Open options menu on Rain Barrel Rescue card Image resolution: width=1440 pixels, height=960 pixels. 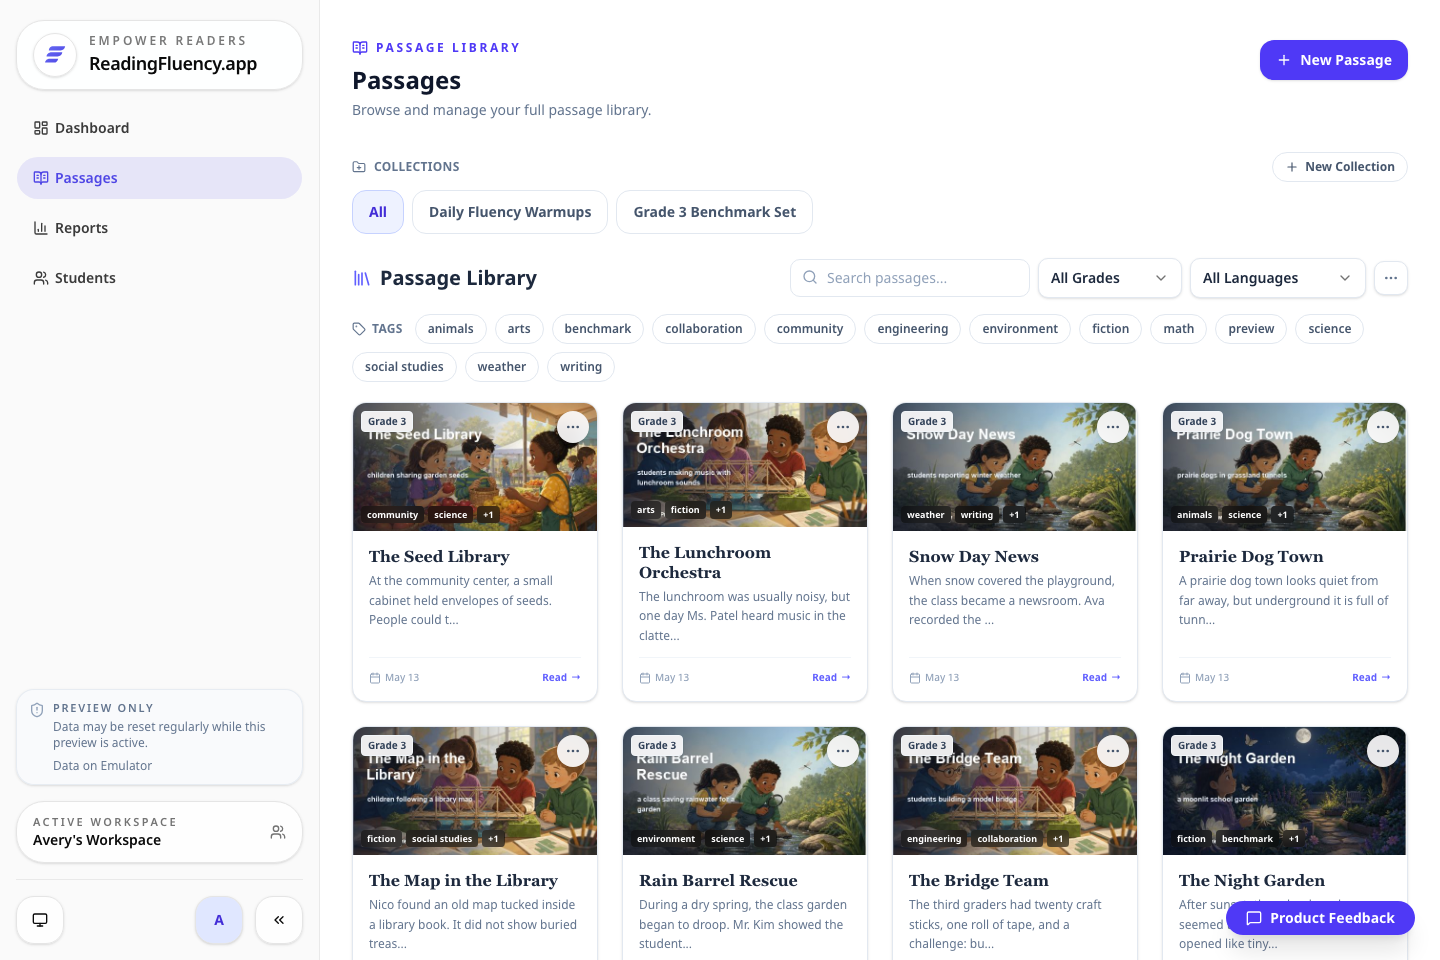coord(843,751)
